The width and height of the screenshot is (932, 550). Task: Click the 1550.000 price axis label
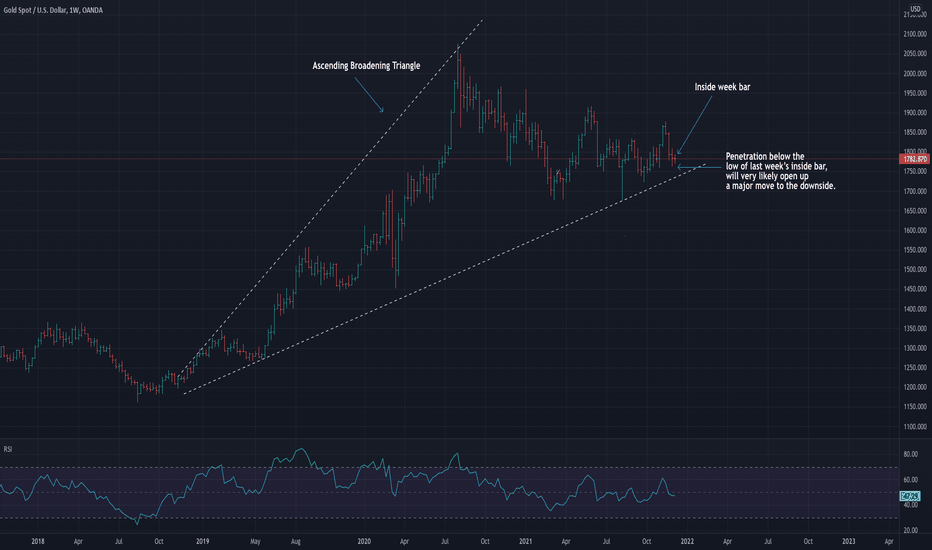[x=915, y=250]
